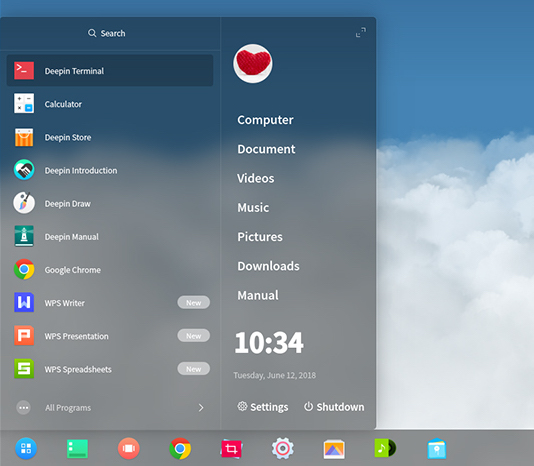Open the Pictures folder
The height and width of the screenshot is (466, 534).
coord(260,237)
